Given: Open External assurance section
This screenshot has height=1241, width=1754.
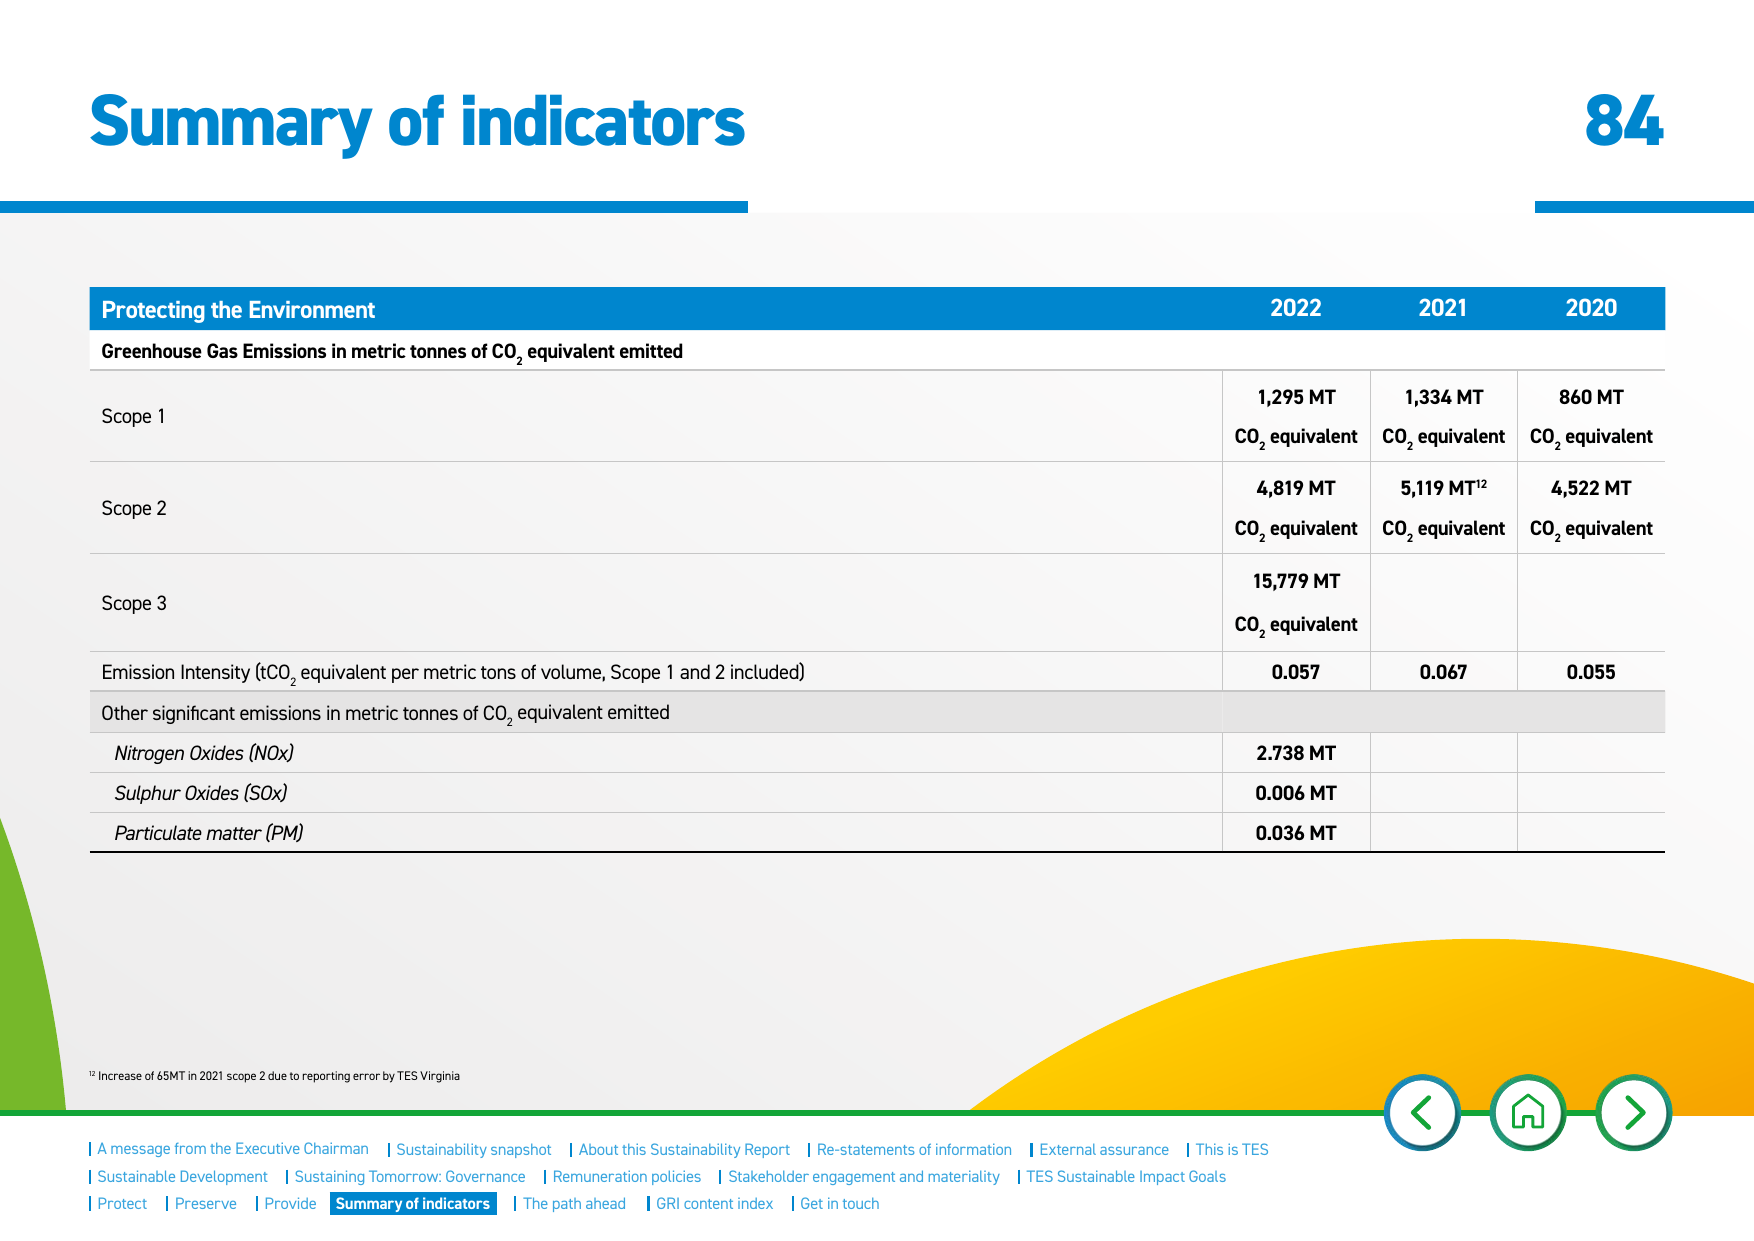Looking at the screenshot, I should click(1104, 1149).
